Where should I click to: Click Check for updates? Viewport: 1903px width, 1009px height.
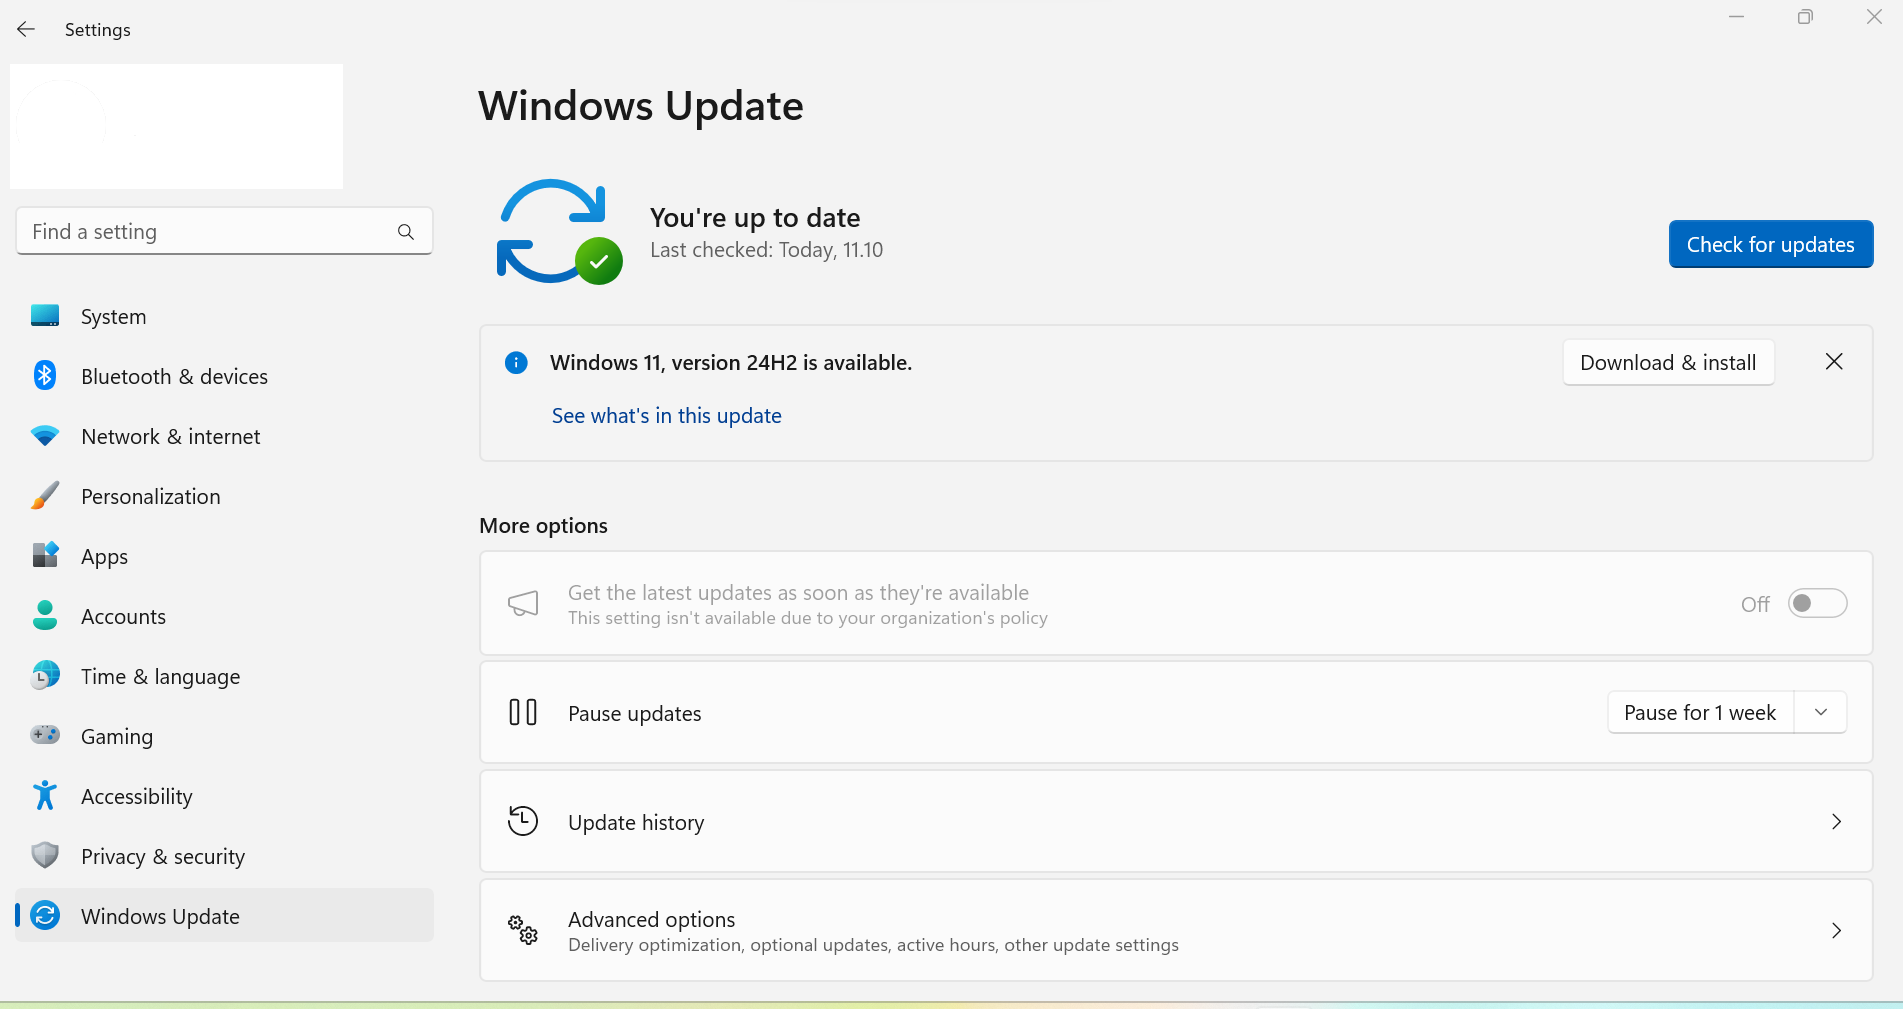[x=1769, y=243]
